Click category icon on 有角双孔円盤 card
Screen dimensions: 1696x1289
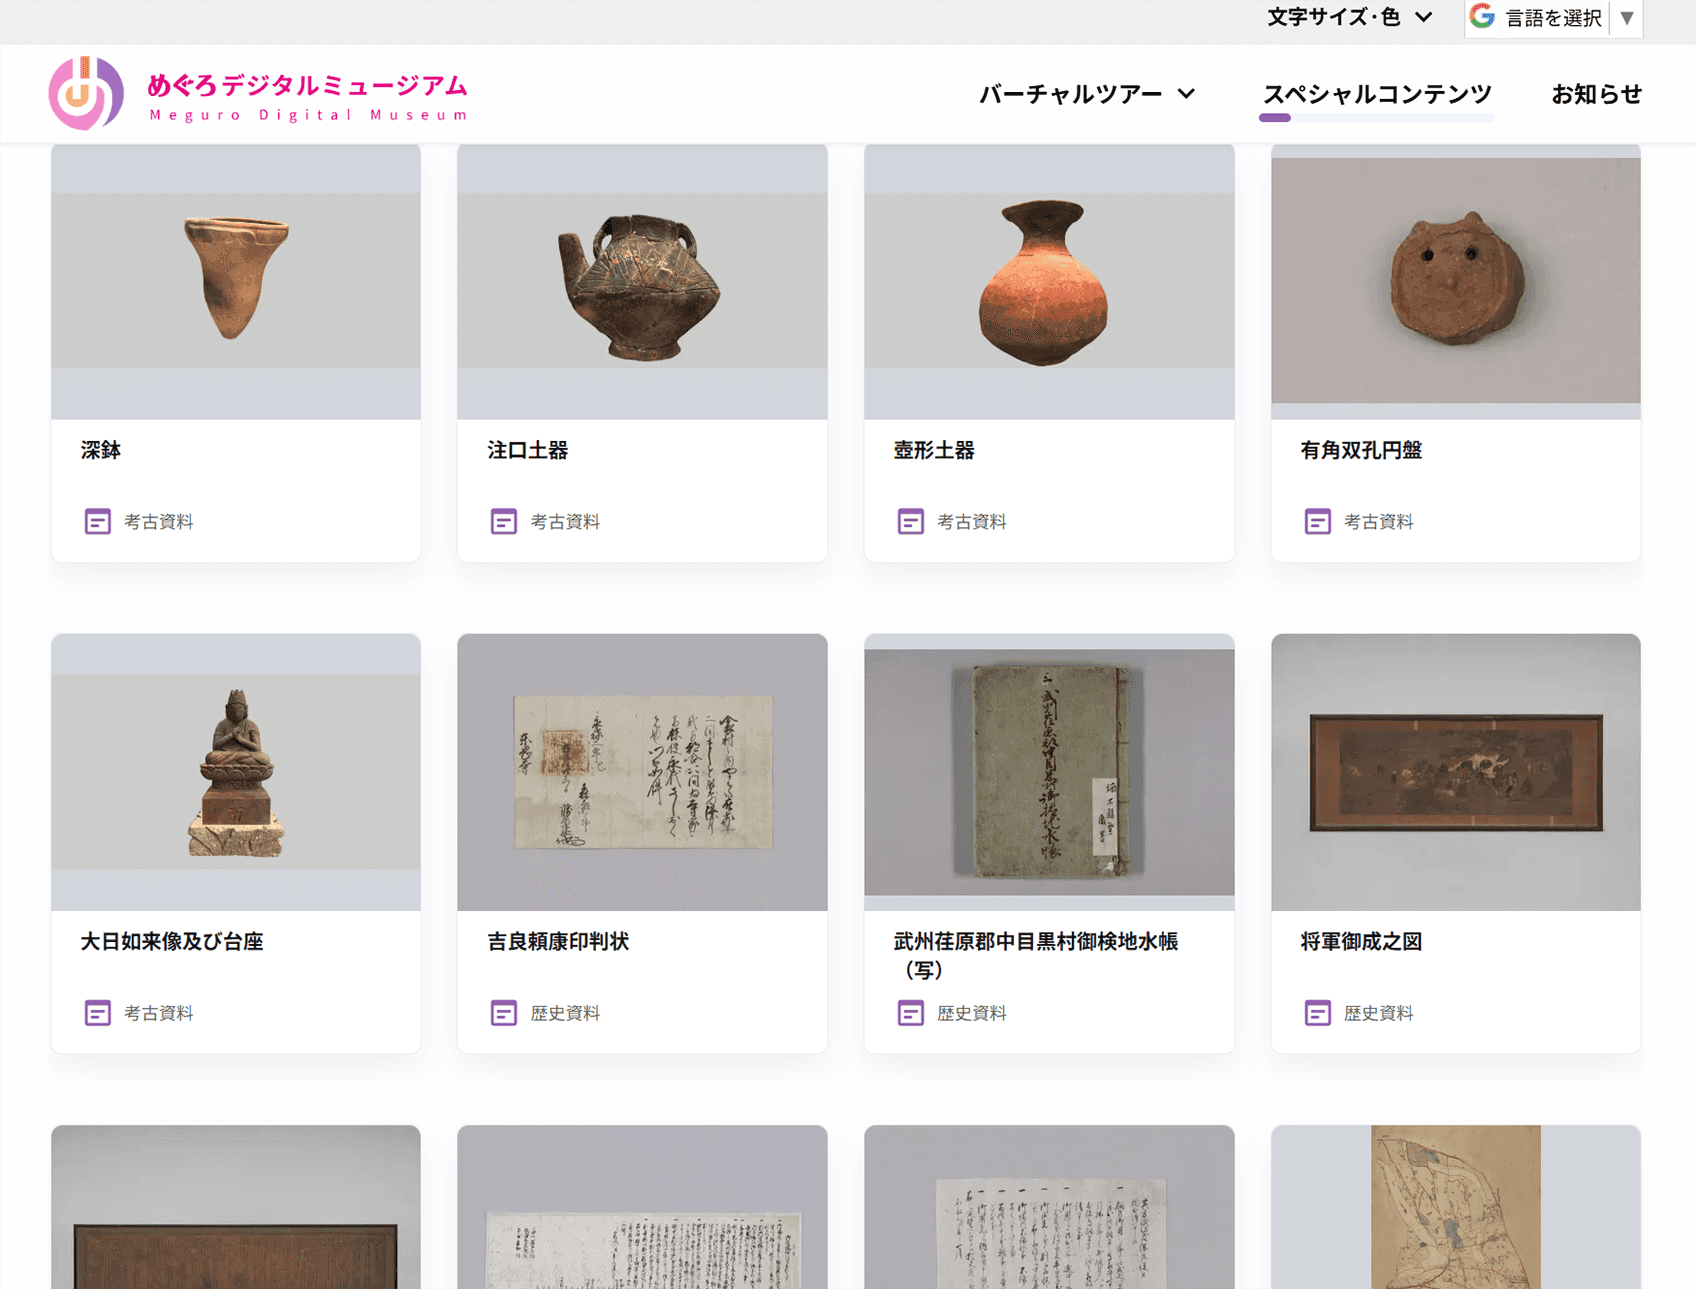(x=1318, y=521)
